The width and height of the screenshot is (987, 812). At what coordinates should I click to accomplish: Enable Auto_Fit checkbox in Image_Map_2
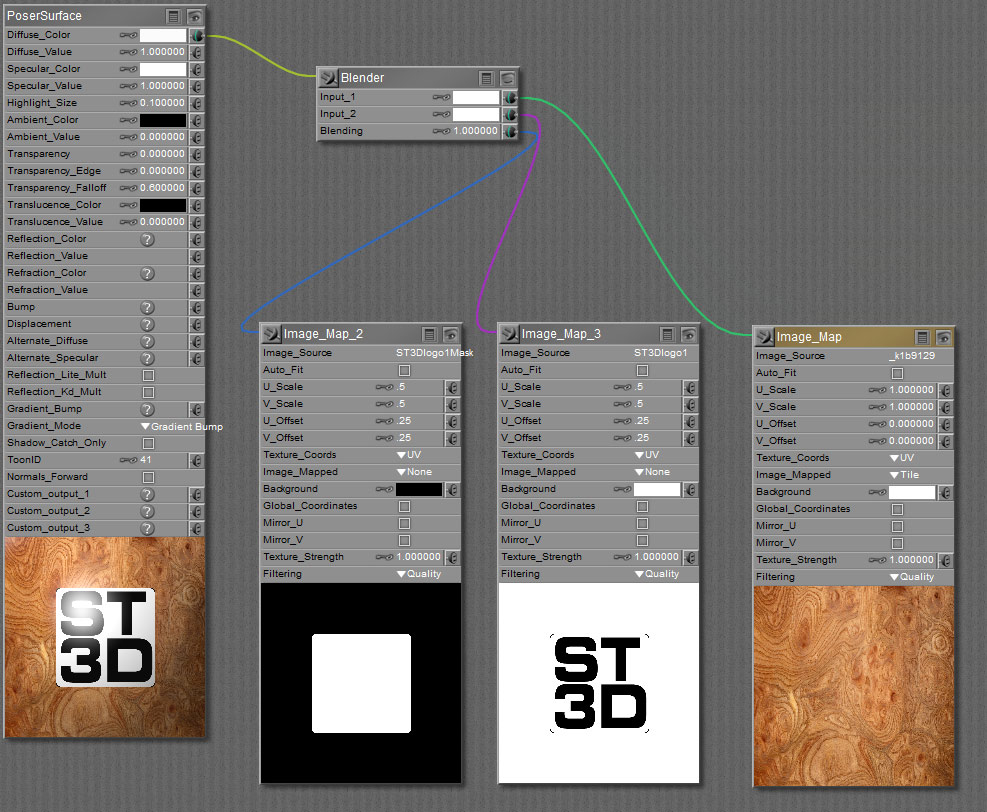404,370
